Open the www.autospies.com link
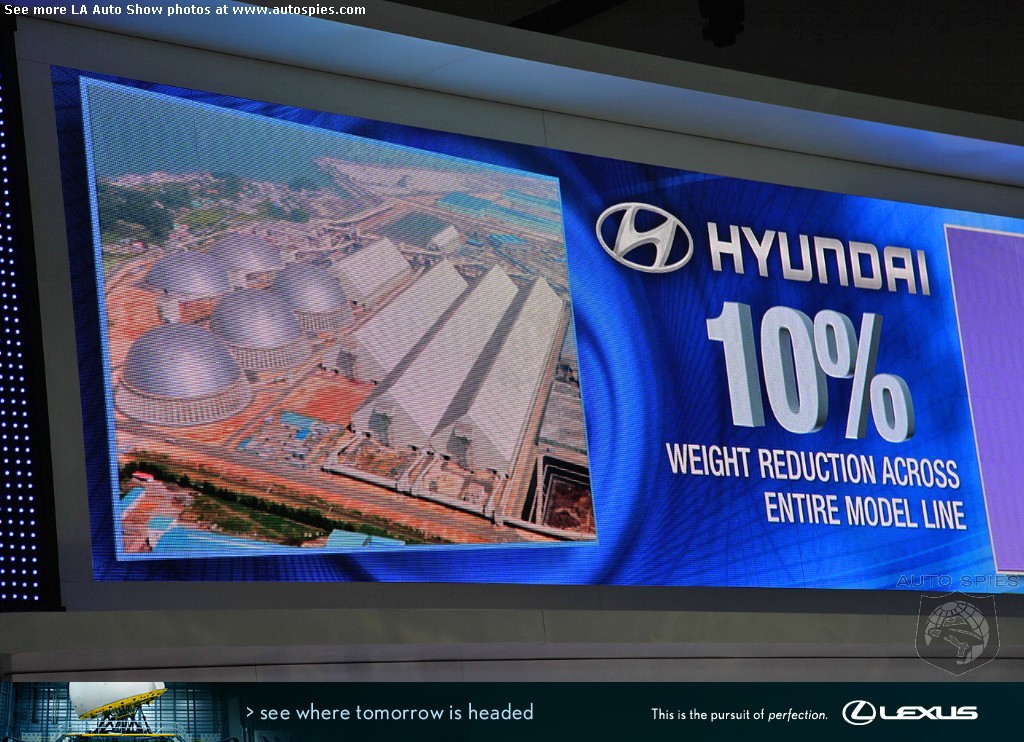The height and width of the screenshot is (742, 1024). [298, 10]
